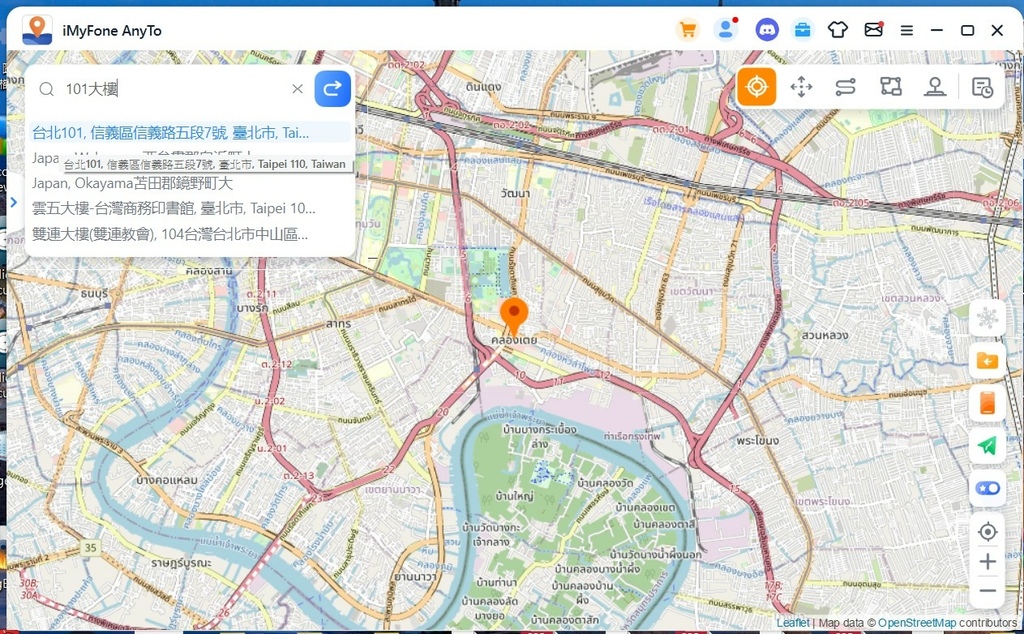Zoom in the map with plus

pos(987,562)
